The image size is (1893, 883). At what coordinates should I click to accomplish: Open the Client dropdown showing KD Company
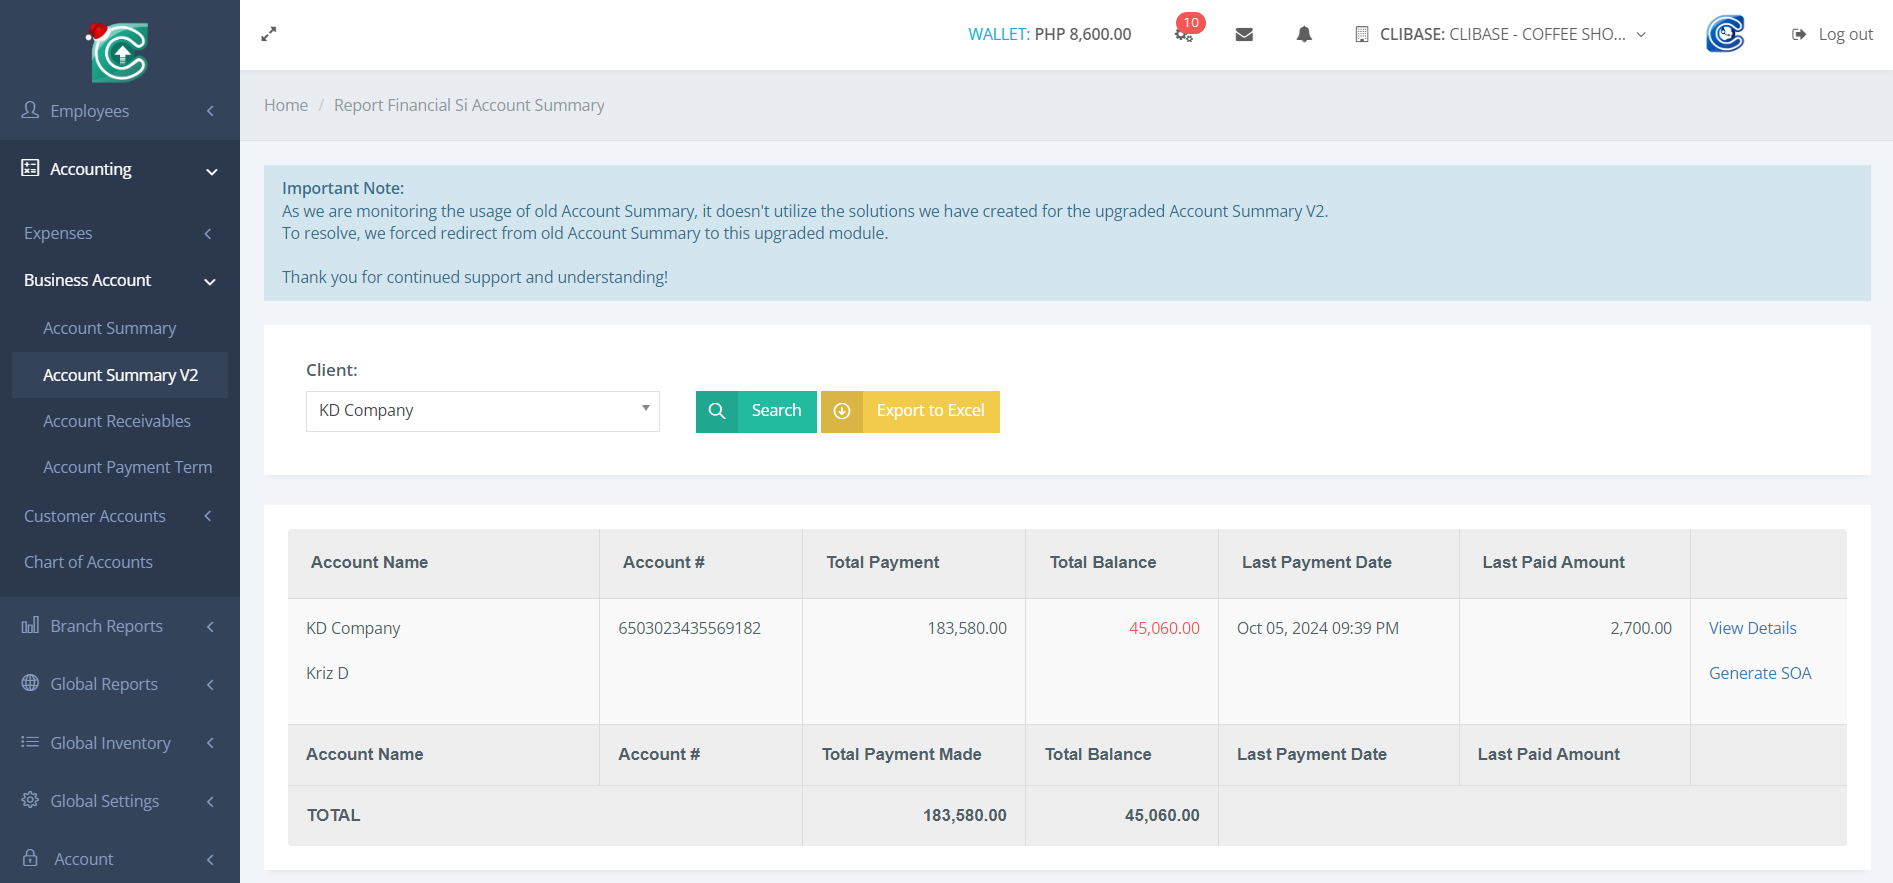pos(482,411)
